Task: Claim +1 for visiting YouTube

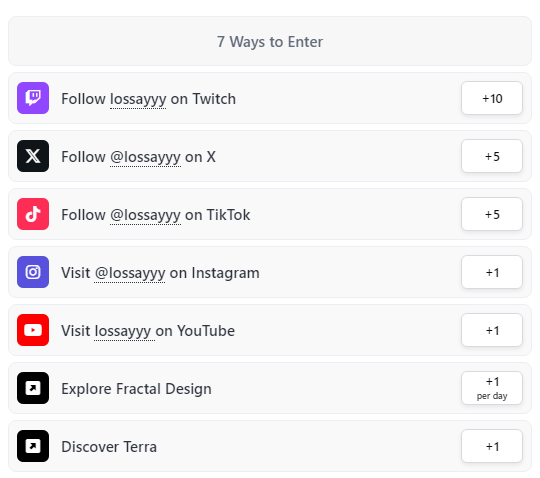Action: [x=492, y=330]
